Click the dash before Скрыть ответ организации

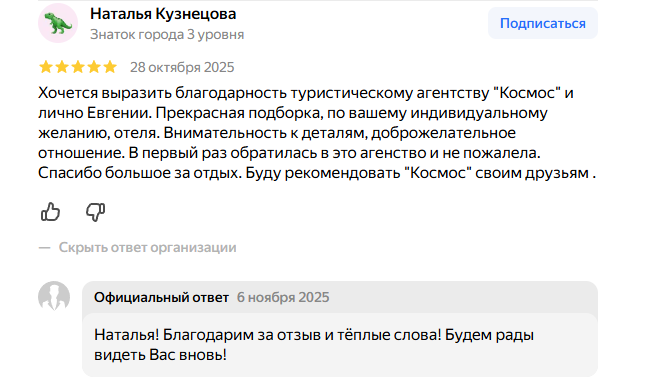(x=44, y=248)
